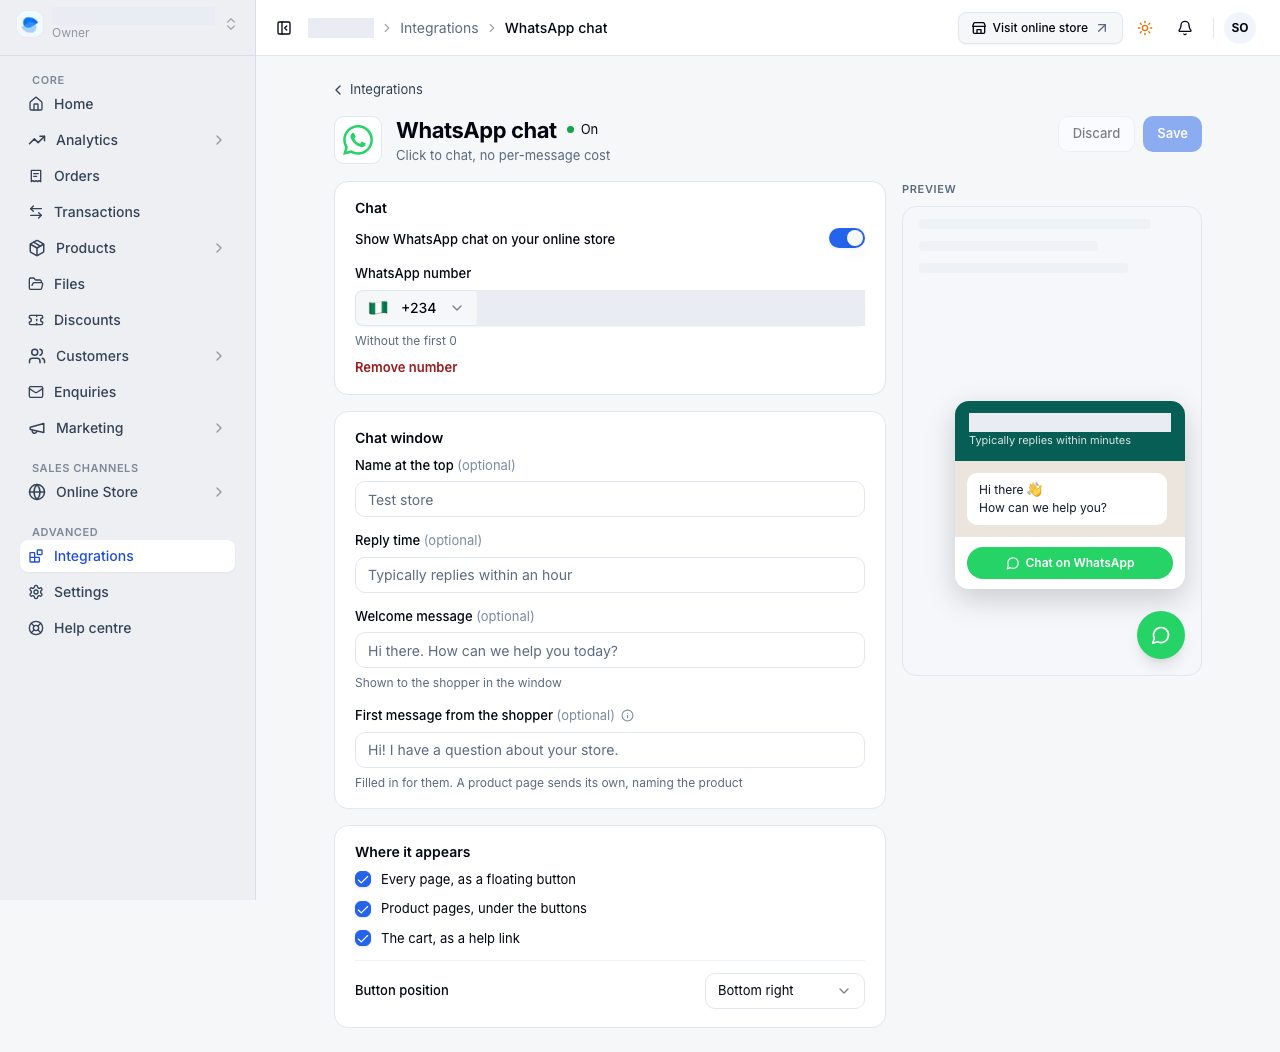Uncheck Product pages, under the buttons
Screen dimensions: 1280x1052
[x=363, y=909]
